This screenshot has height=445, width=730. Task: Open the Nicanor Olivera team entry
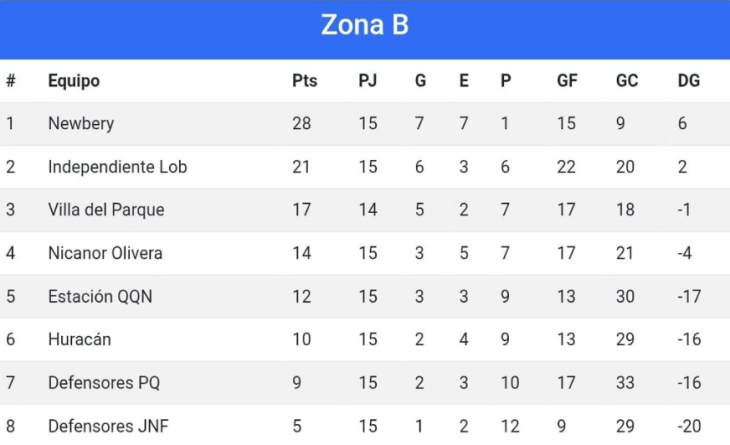[105, 253]
